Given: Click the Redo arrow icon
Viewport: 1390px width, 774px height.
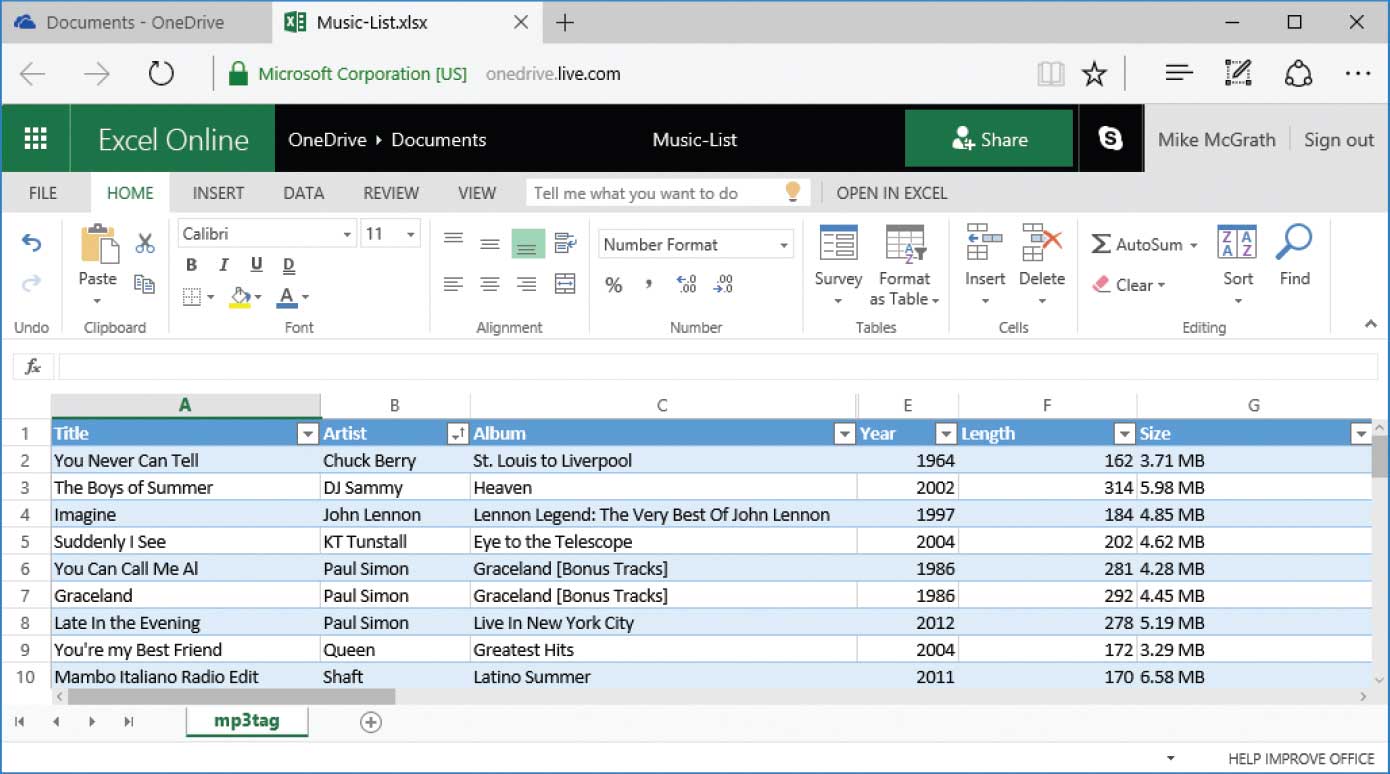Looking at the screenshot, I should point(32,284).
